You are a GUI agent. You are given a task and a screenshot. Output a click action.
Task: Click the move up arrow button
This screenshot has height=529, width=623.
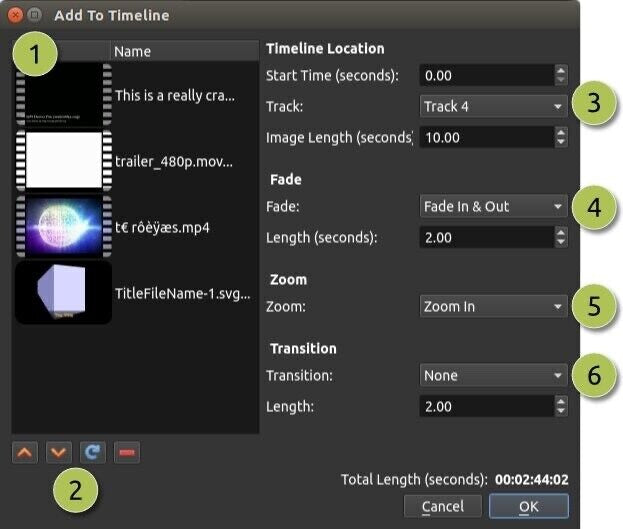click(26, 452)
